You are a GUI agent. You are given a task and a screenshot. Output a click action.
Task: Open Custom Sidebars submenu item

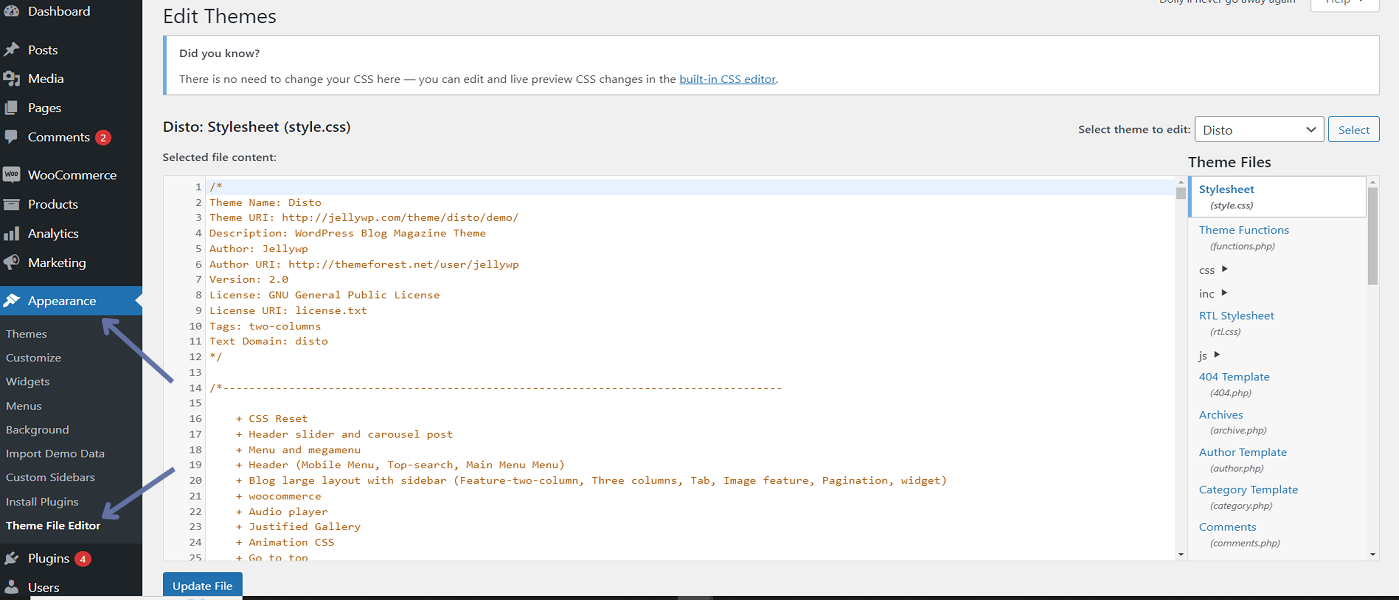[x=51, y=478]
